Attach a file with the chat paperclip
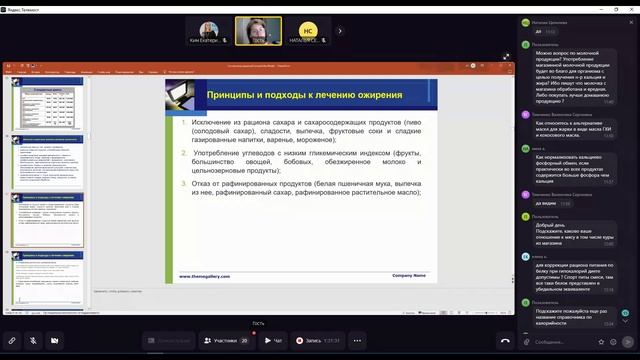 point(527,342)
